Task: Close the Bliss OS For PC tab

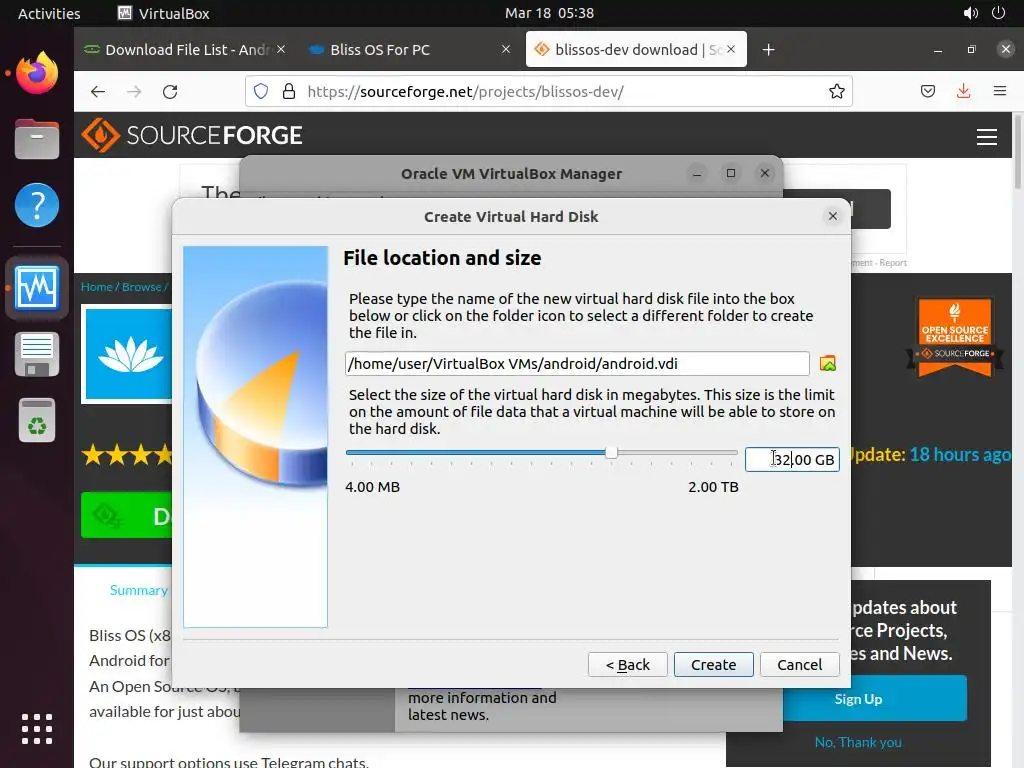Action: pyautogui.click(x=505, y=50)
